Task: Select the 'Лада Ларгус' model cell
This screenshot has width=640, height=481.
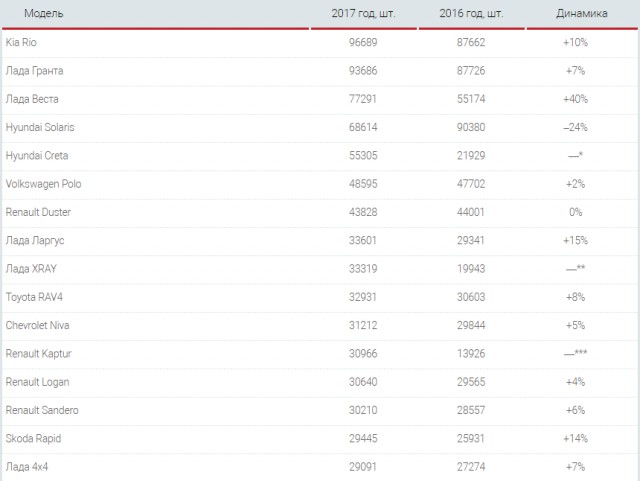Action: click(x=35, y=241)
